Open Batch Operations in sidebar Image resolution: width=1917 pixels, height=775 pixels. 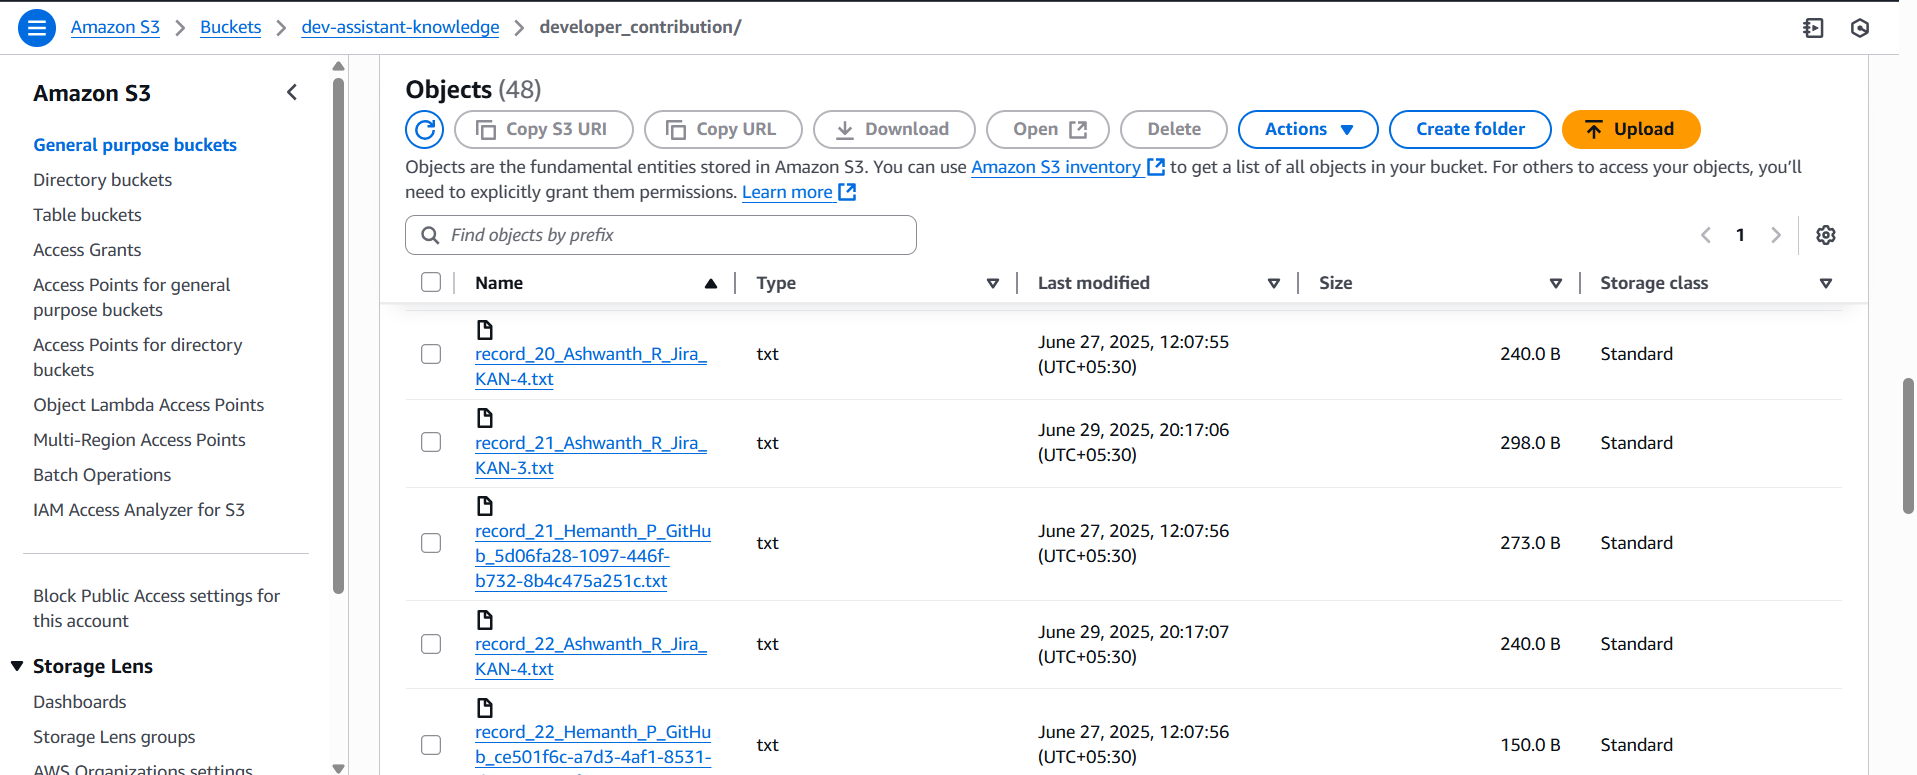(102, 475)
